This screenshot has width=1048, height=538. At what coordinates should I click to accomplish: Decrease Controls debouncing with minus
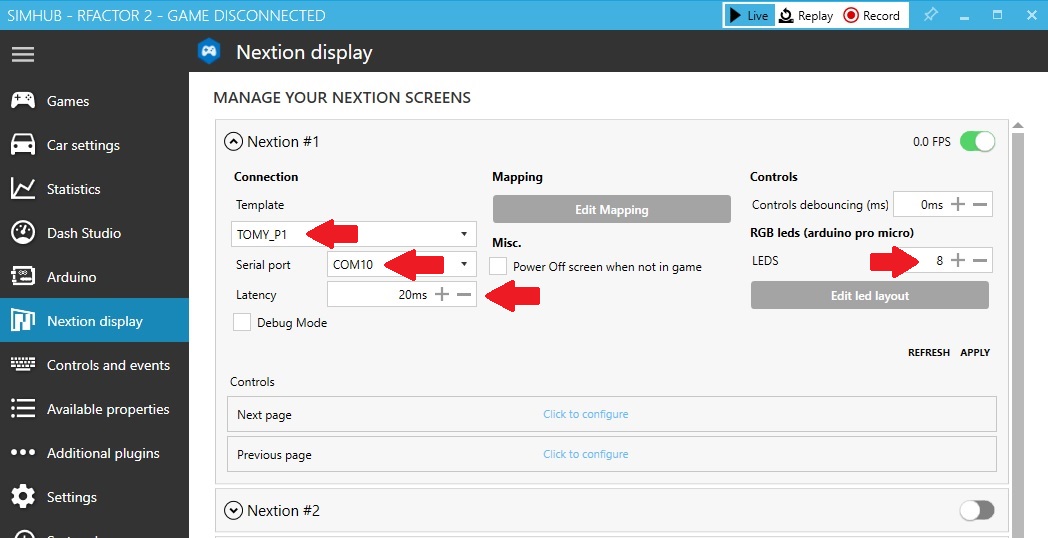point(980,205)
